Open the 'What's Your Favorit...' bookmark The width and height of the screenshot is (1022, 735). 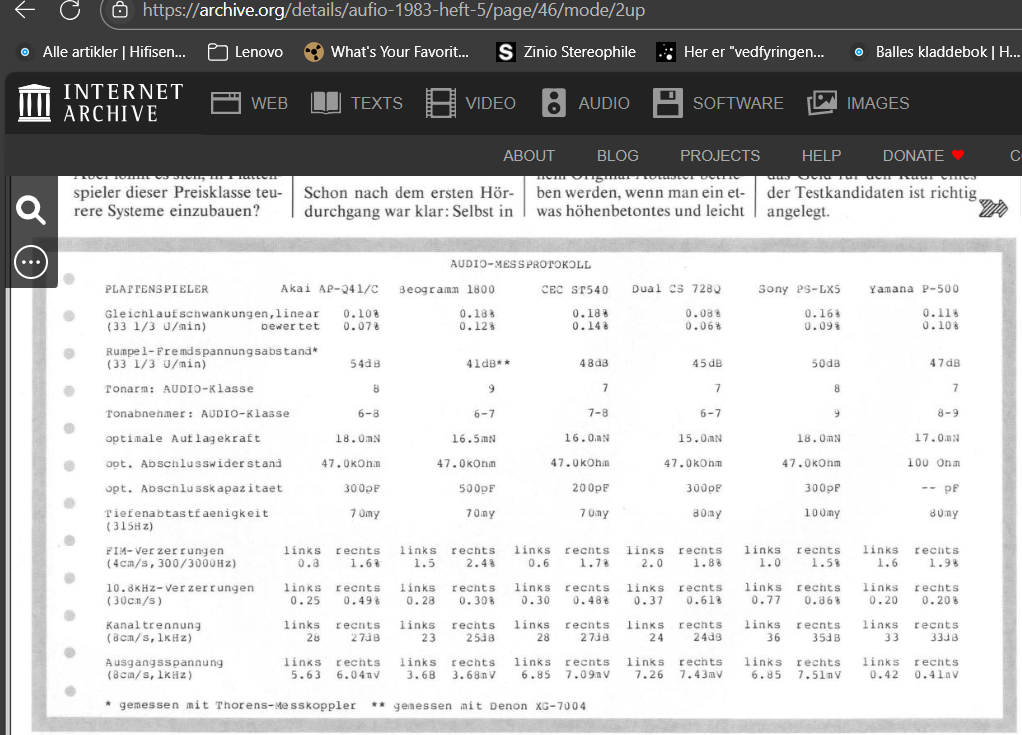(387, 51)
